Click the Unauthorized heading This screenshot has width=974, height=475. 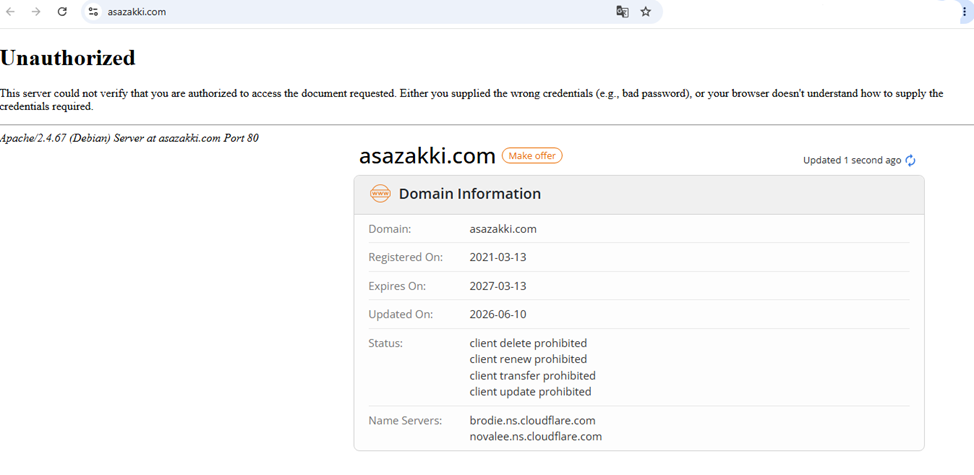(x=68, y=58)
